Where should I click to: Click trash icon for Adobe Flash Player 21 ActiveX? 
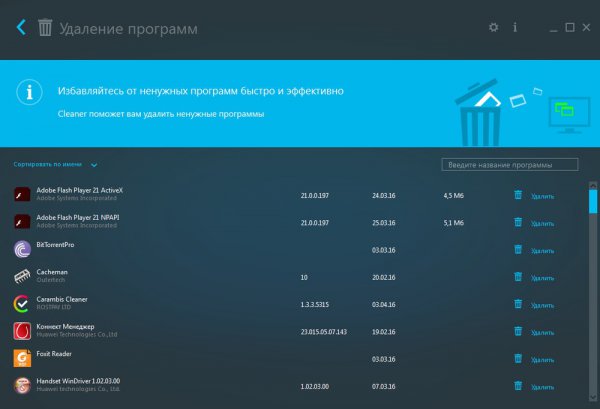point(518,195)
